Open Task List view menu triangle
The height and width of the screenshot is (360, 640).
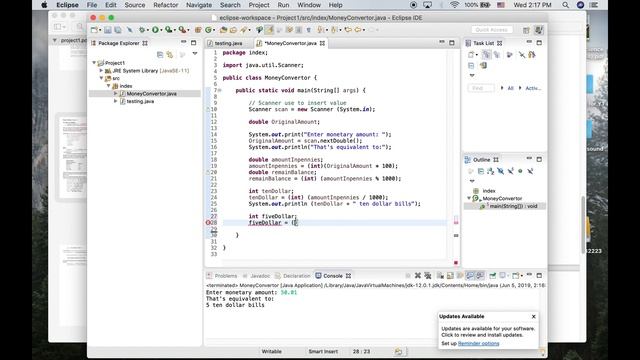point(472,76)
